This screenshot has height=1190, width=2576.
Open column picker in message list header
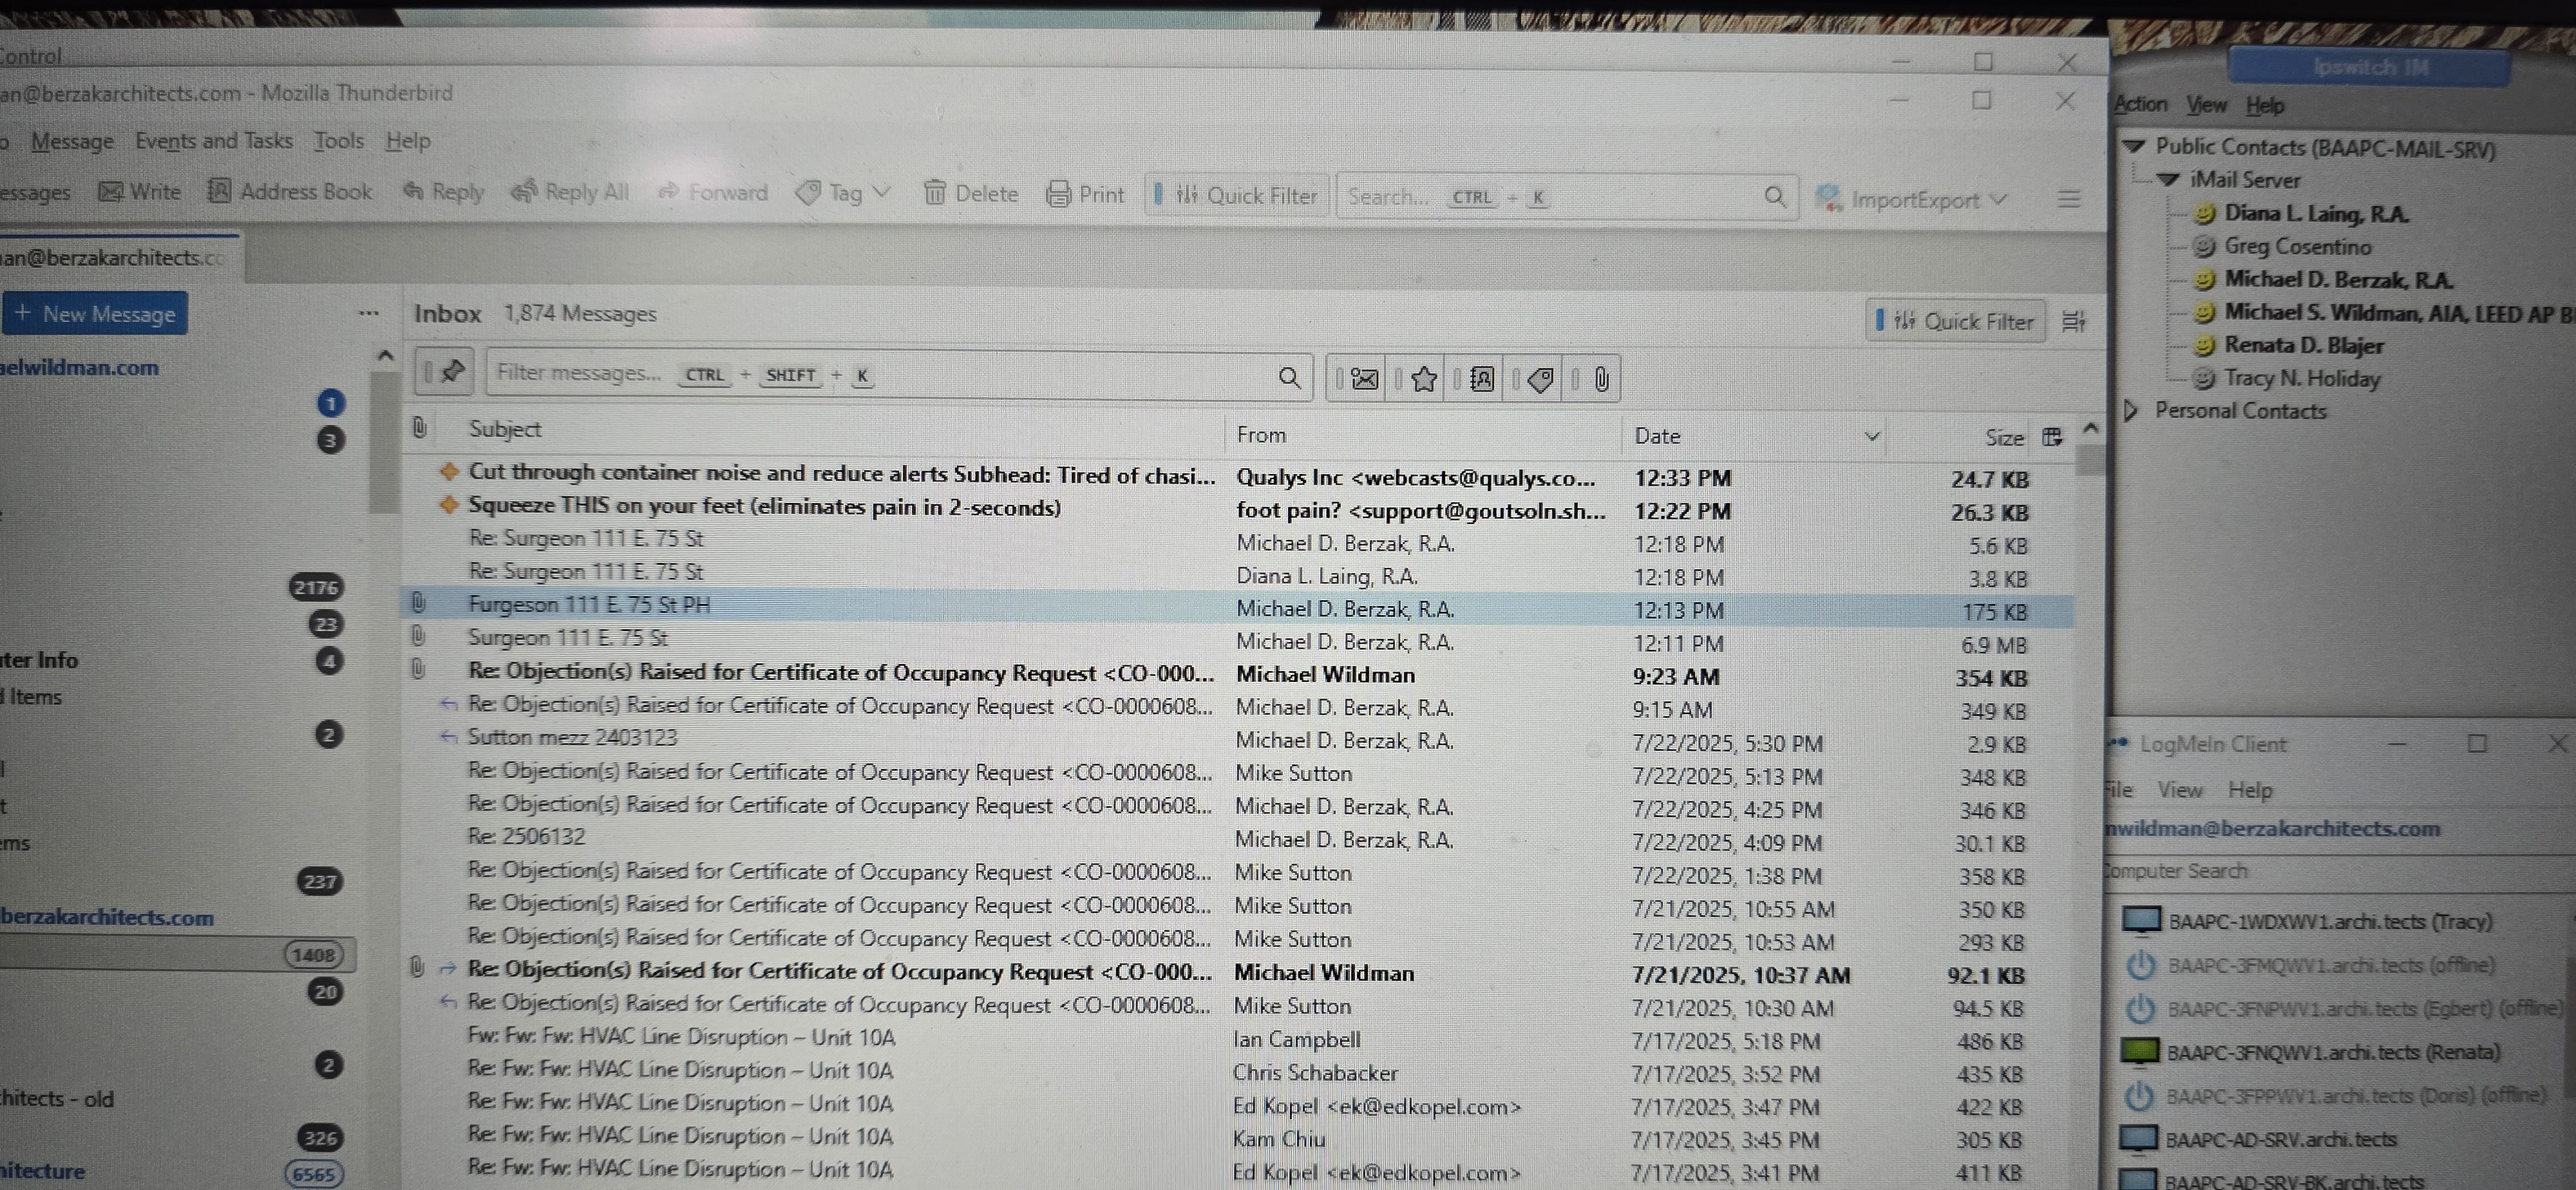(x=2052, y=437)
